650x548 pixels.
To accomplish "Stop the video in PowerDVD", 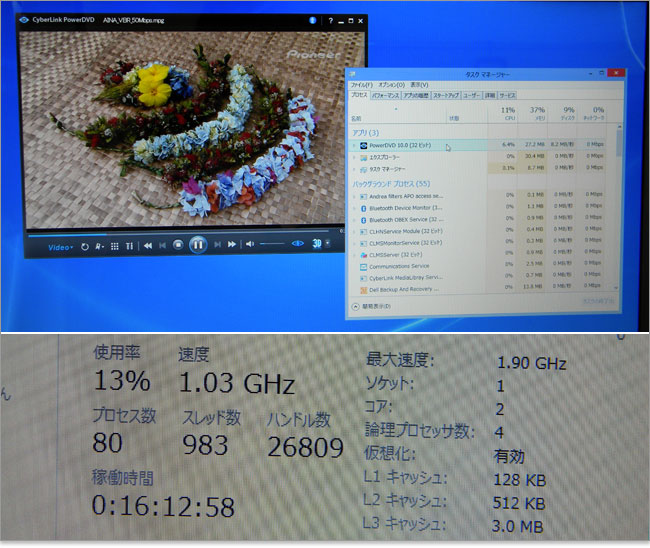I will pos(178,245).
